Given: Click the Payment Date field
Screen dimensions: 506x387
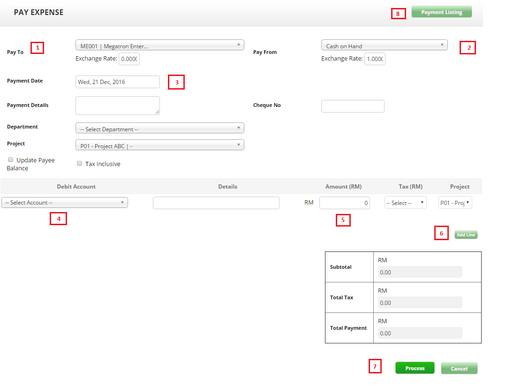Looking at the screenshot, I should pos(117,82).
